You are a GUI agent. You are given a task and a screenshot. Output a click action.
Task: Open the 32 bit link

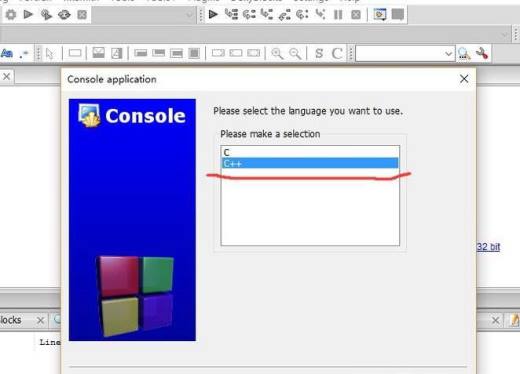pyautogui.click(x=488, y=247)
